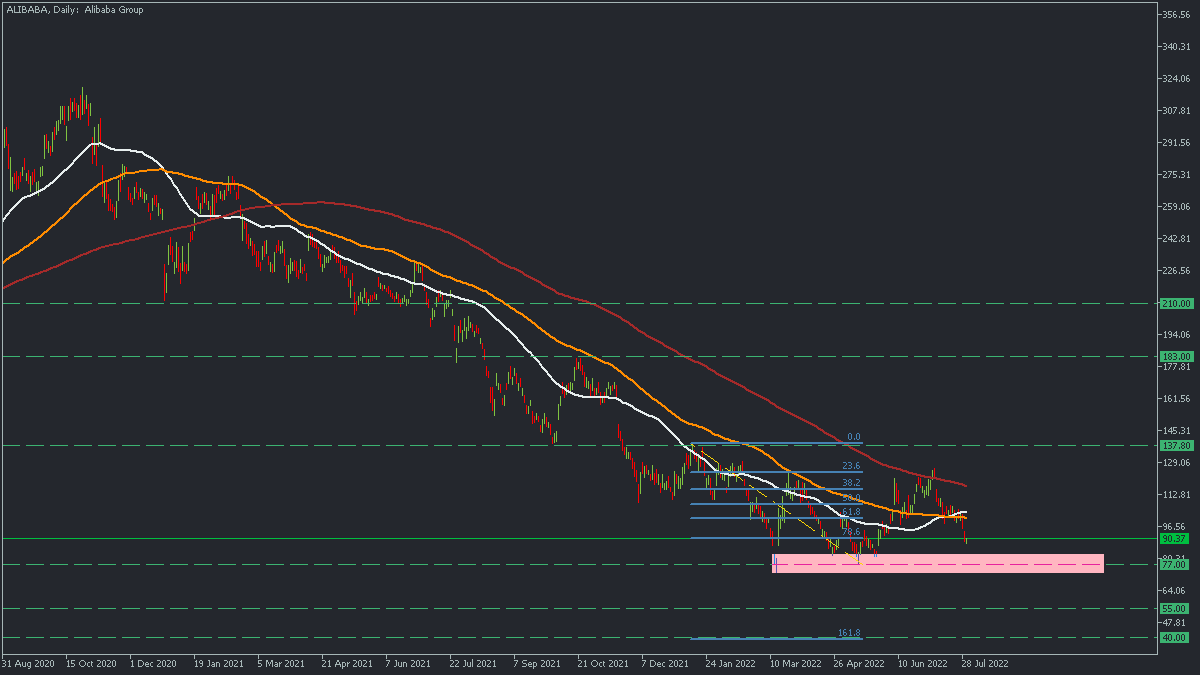This screenshot has width=1200, height=675.
Task: Click the Fibonacci 161.8 extension label
Action: pos(849,633)
